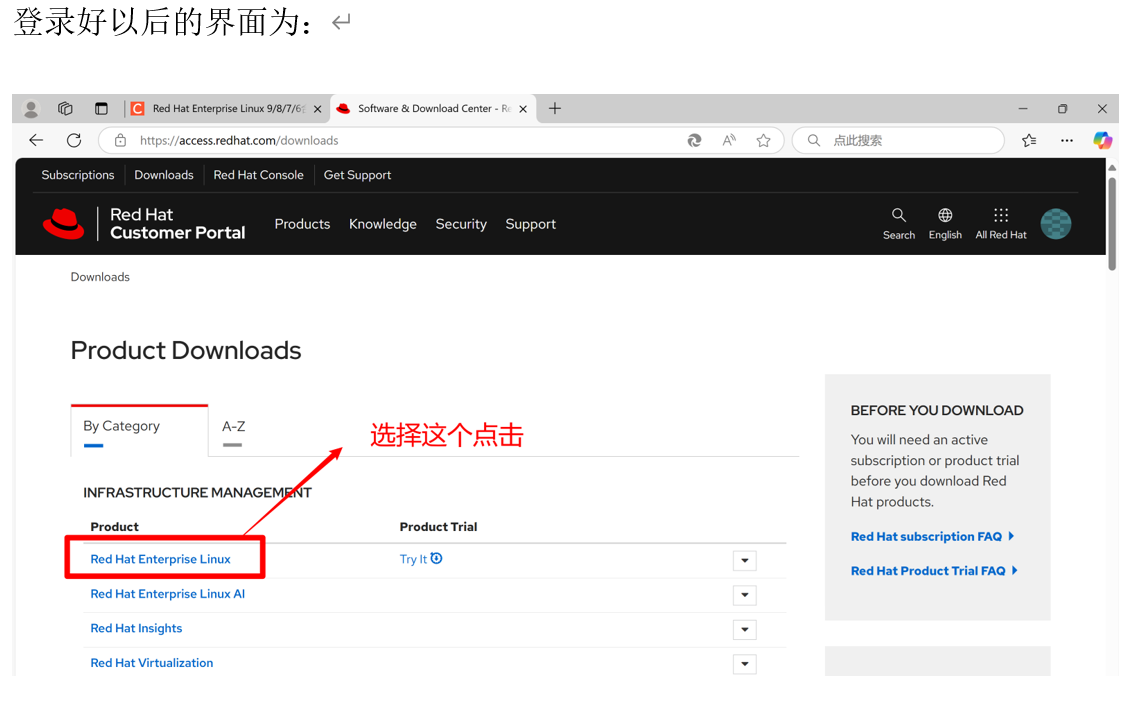Click the page vertical scrollbar thumb
This screenshot has width=1125, height=724.
pyautogui.click(x=1112, y=222)
